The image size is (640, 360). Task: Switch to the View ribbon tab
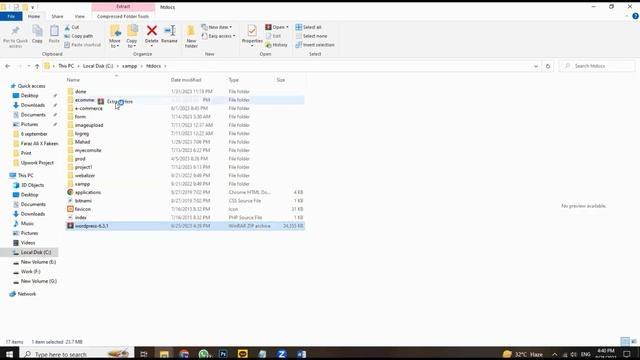[80, 16]
